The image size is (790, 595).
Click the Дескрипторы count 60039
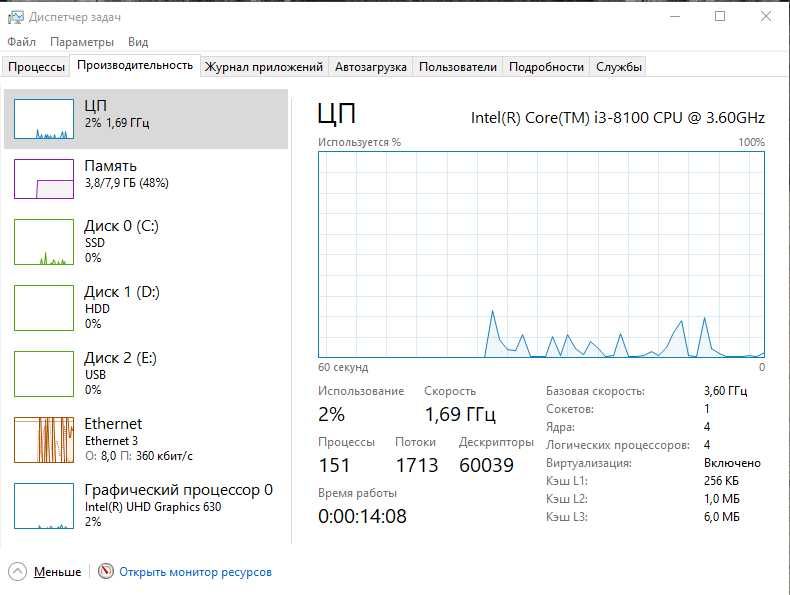pos(486,465)
